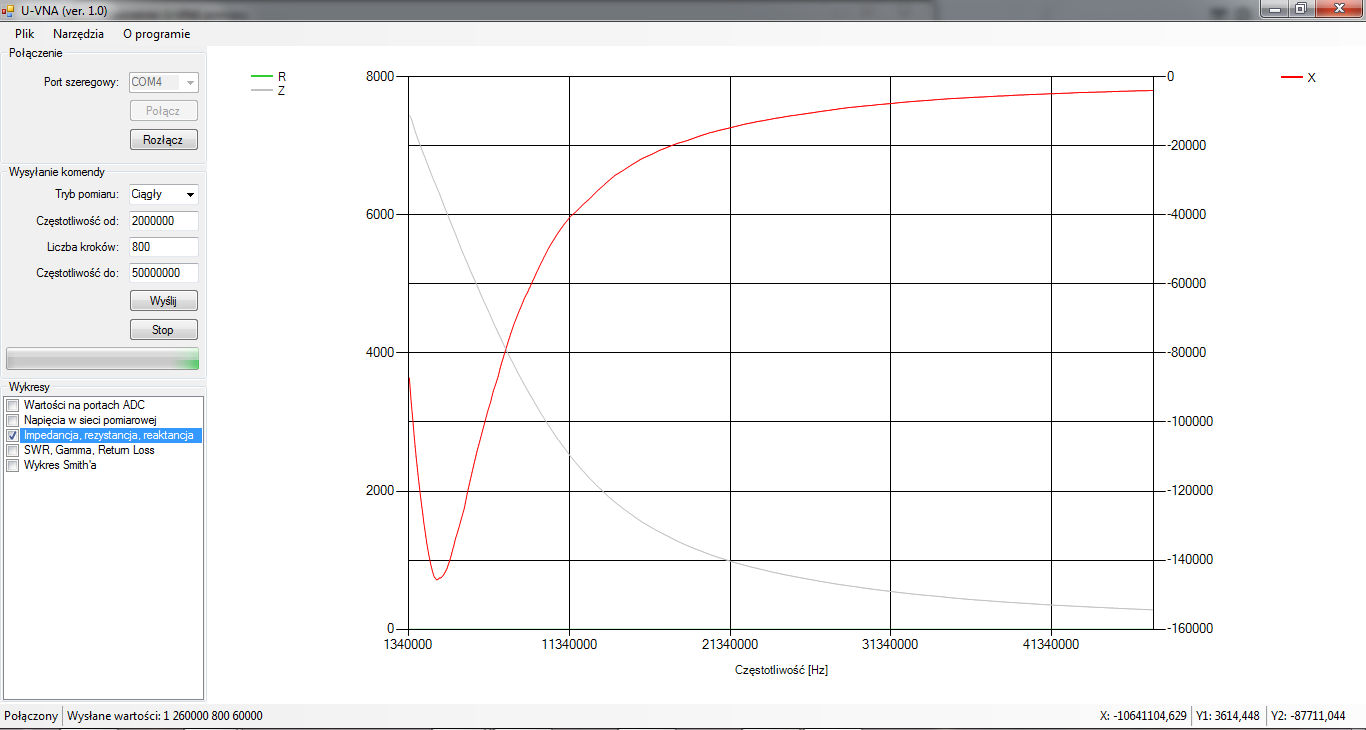This screenshot has height=730, width=1366.
Task: Toggle the SWR, Gamma, Return Loss checkbox
Action: tap(13, 450)
